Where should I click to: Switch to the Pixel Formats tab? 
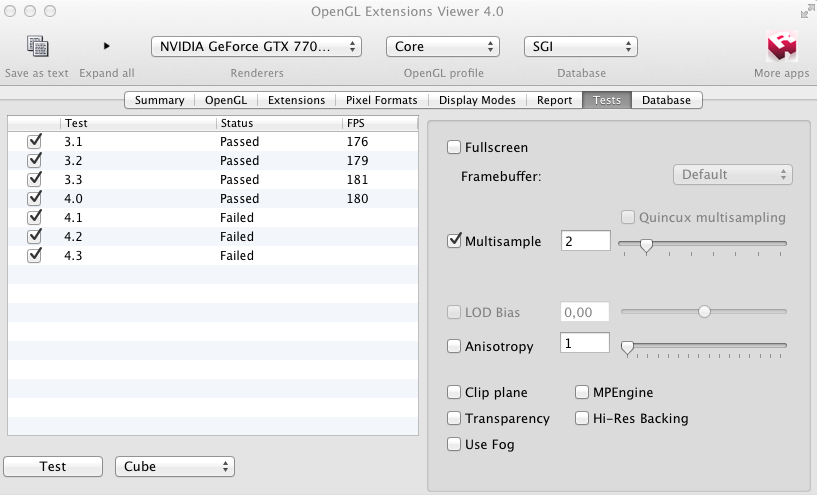pos(381,100)
